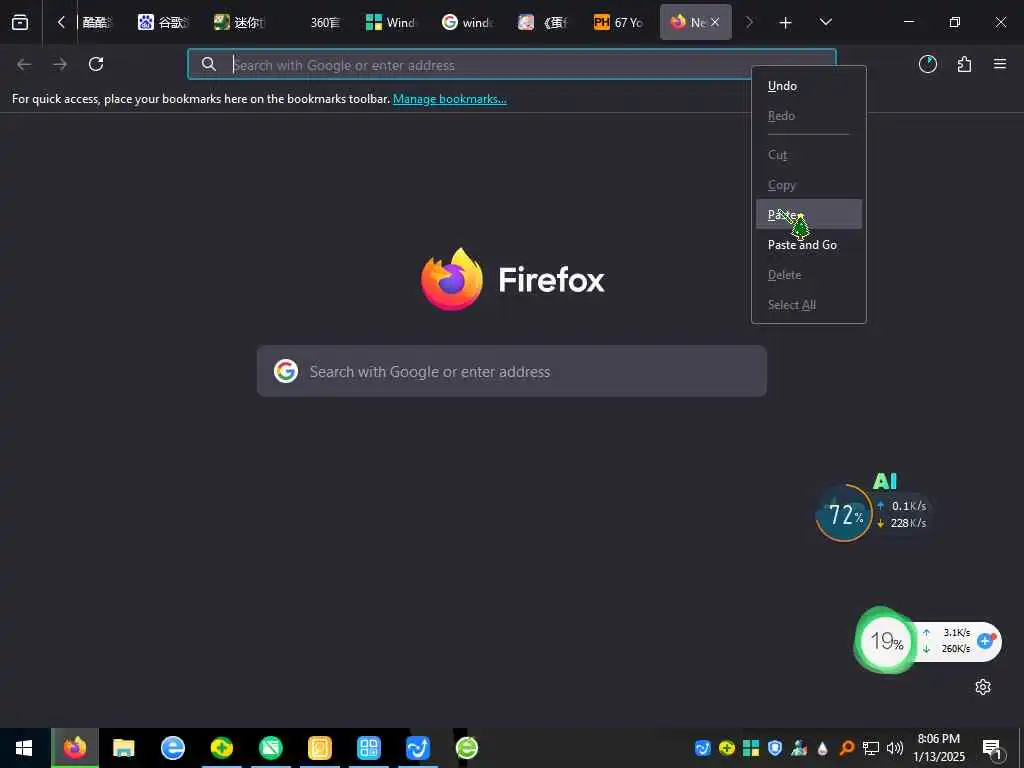This screenshot has height=768, width=1024.
Task: Switch to the 《蛋 tab
Action: point(543,22)
